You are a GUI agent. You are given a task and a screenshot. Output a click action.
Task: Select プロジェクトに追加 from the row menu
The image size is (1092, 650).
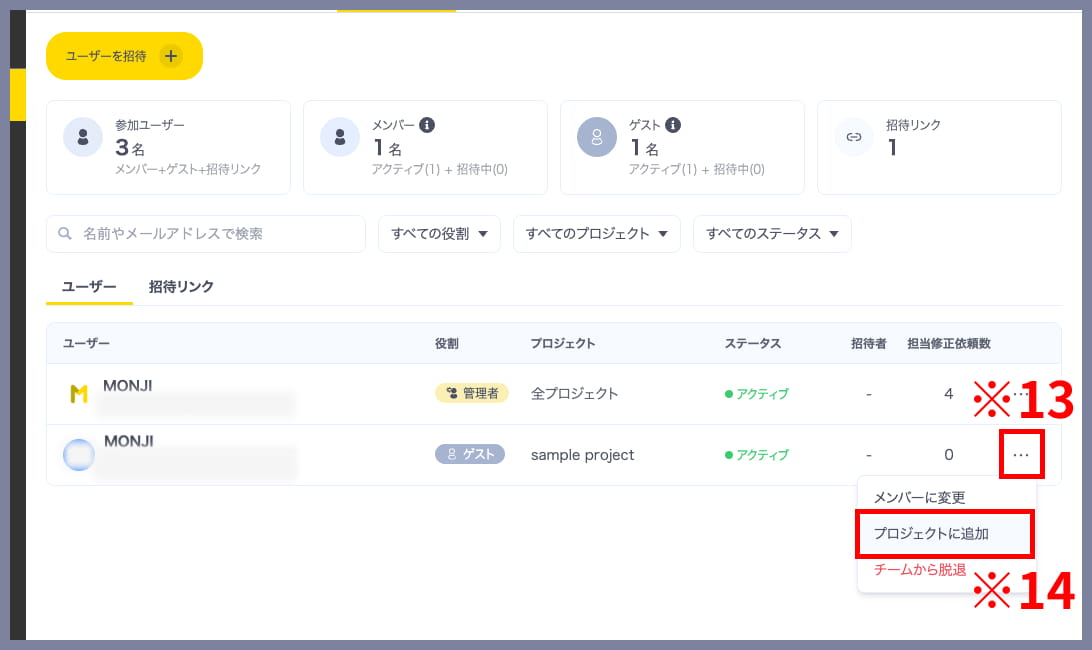coord(945,534)
